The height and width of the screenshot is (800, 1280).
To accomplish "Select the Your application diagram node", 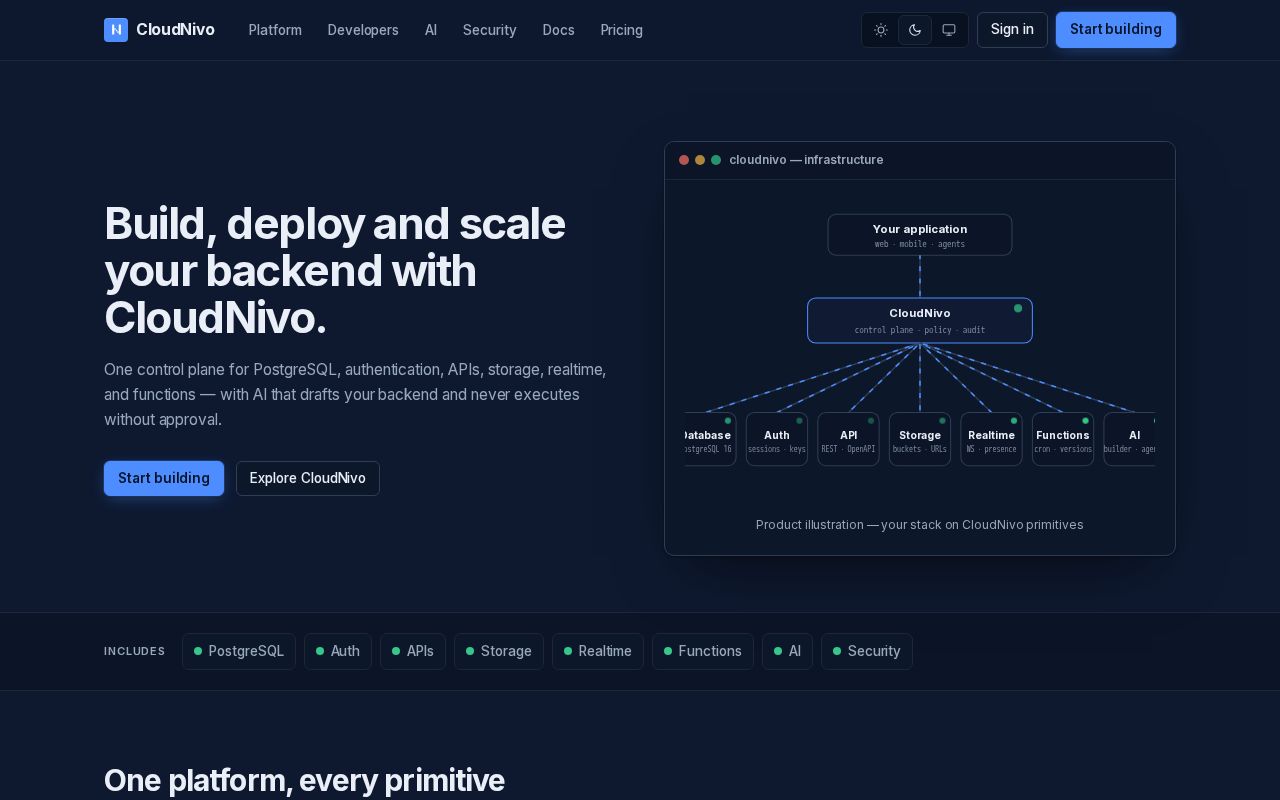I will pos(920,235).
